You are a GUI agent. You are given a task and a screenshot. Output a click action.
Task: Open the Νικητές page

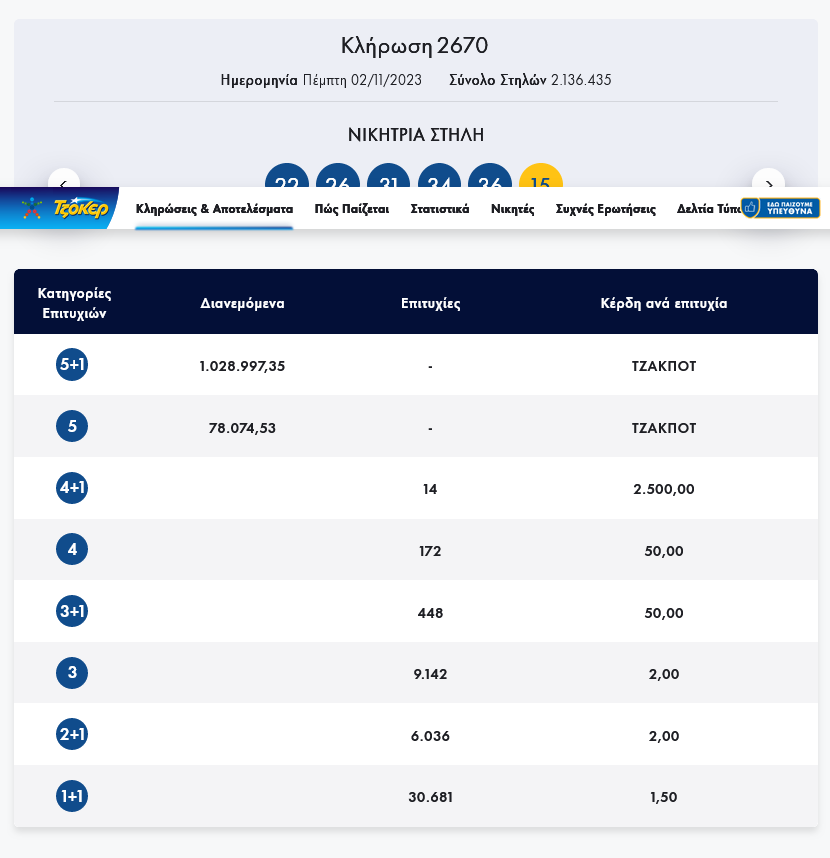(513, 209)
